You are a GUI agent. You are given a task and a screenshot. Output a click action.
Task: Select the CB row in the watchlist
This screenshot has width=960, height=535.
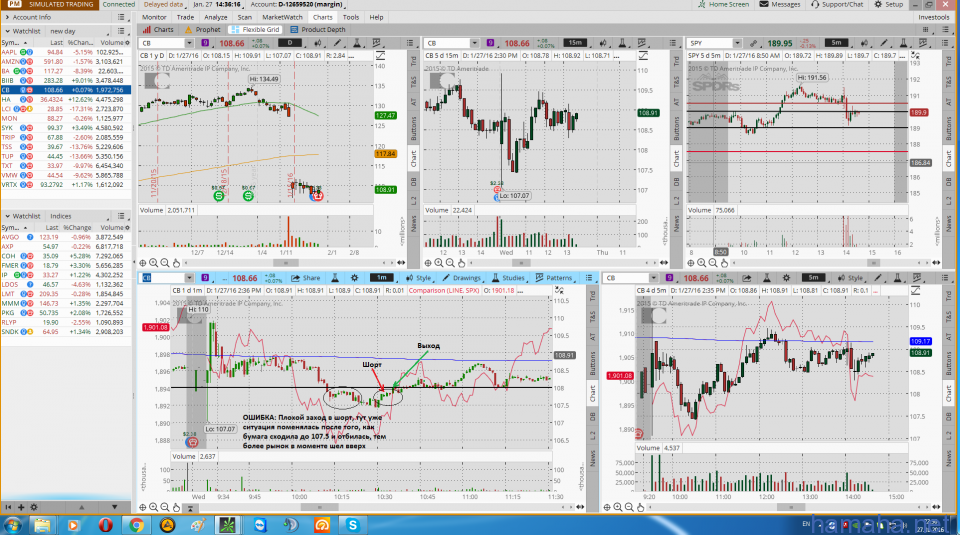pyautogui.click(x=66, y=90)
